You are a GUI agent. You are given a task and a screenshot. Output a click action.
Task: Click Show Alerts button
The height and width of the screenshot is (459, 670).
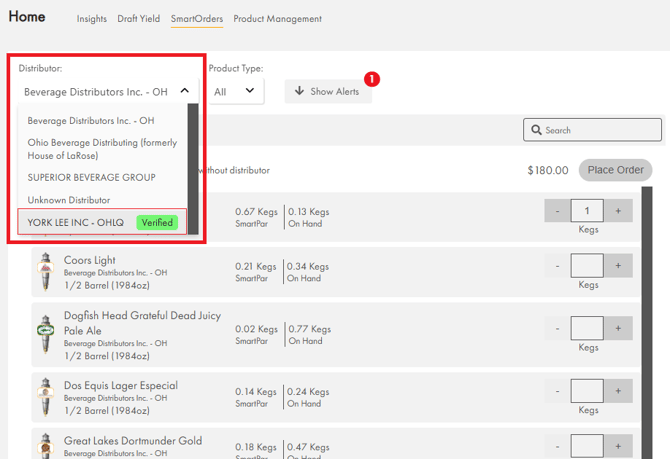328,91
